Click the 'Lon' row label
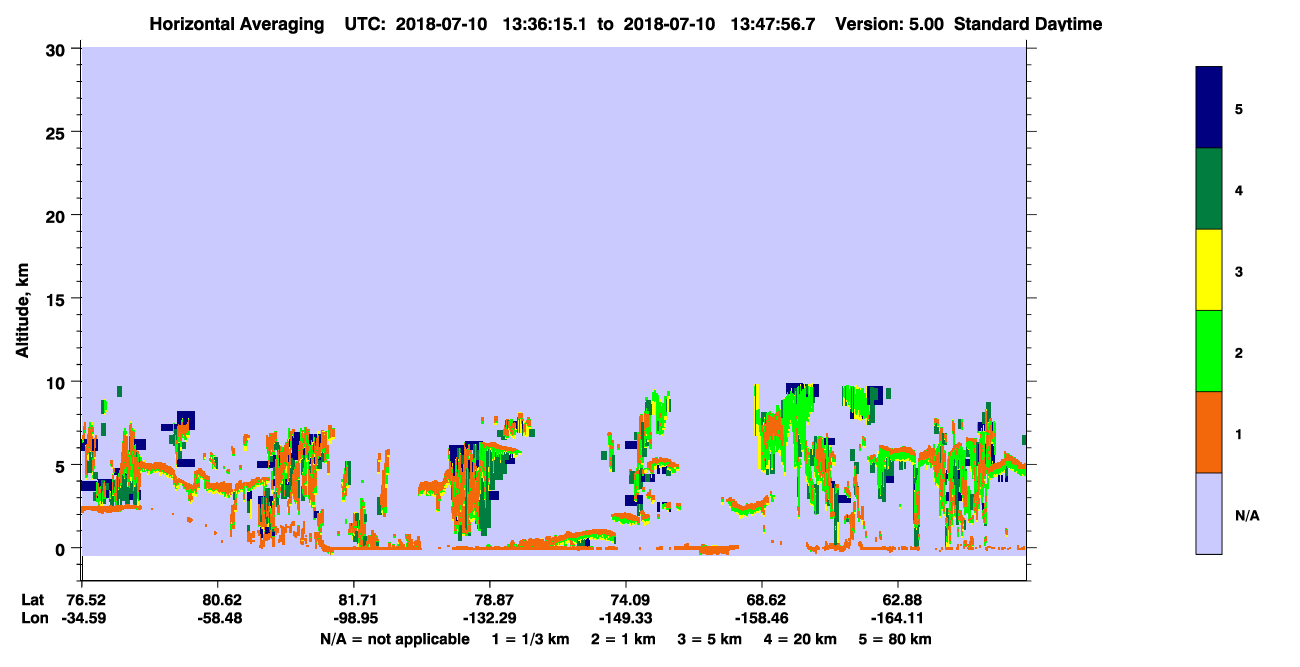 tap(33, 618)
